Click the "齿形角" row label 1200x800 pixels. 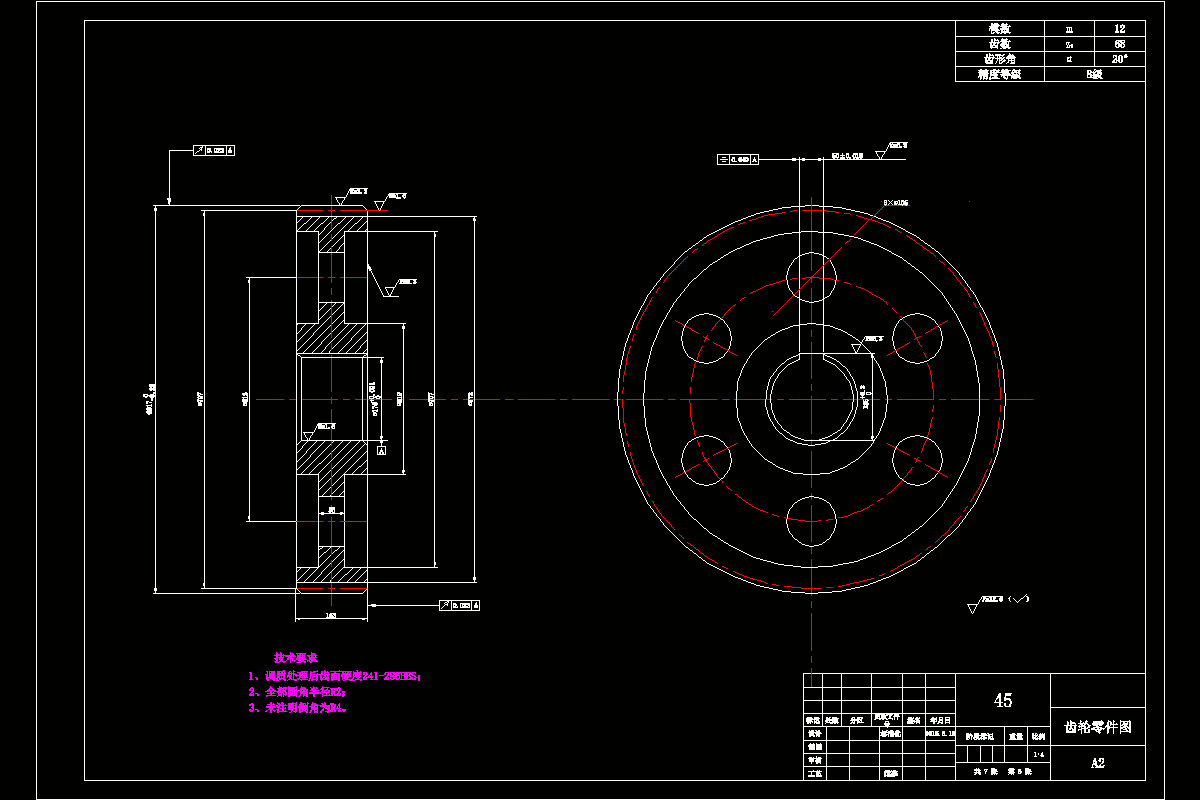1000,59
